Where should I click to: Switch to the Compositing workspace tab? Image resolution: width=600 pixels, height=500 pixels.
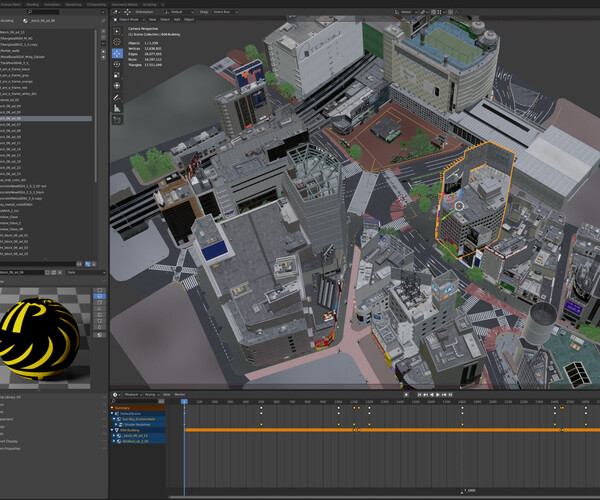pos(96,5)
